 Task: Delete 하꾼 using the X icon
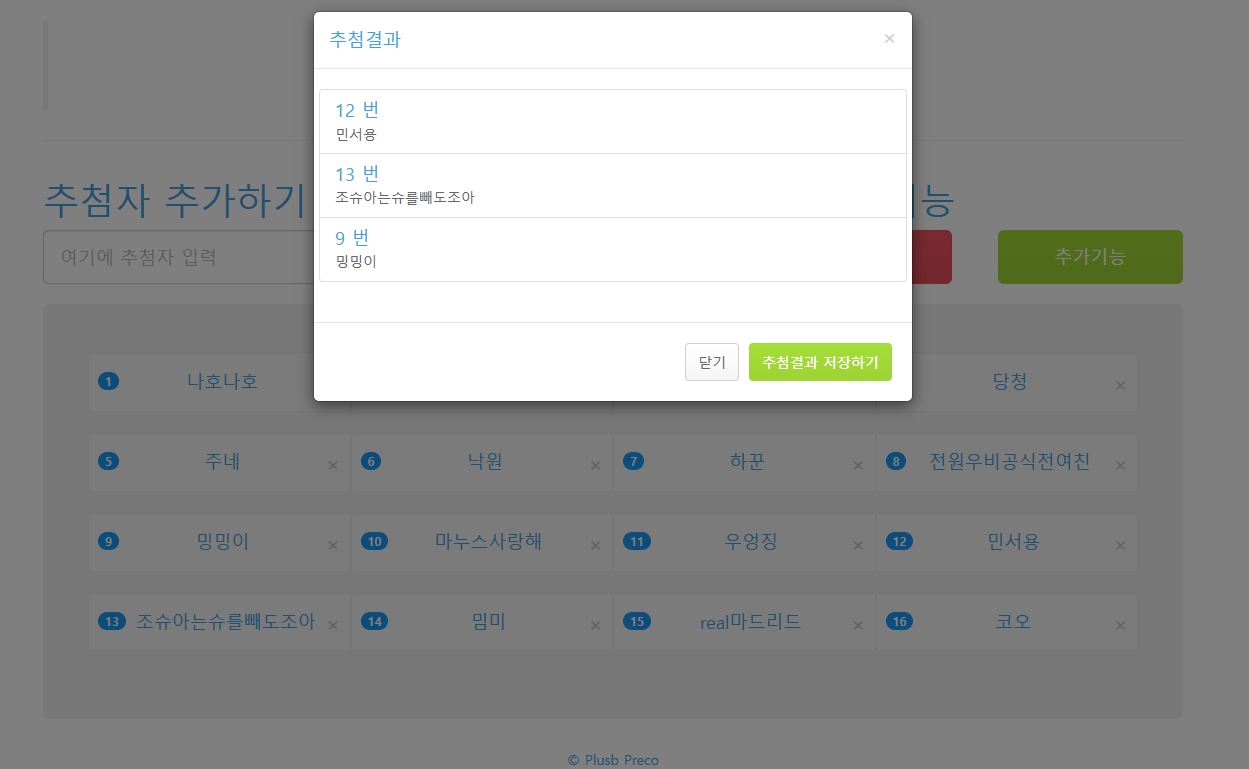[857, 465]
